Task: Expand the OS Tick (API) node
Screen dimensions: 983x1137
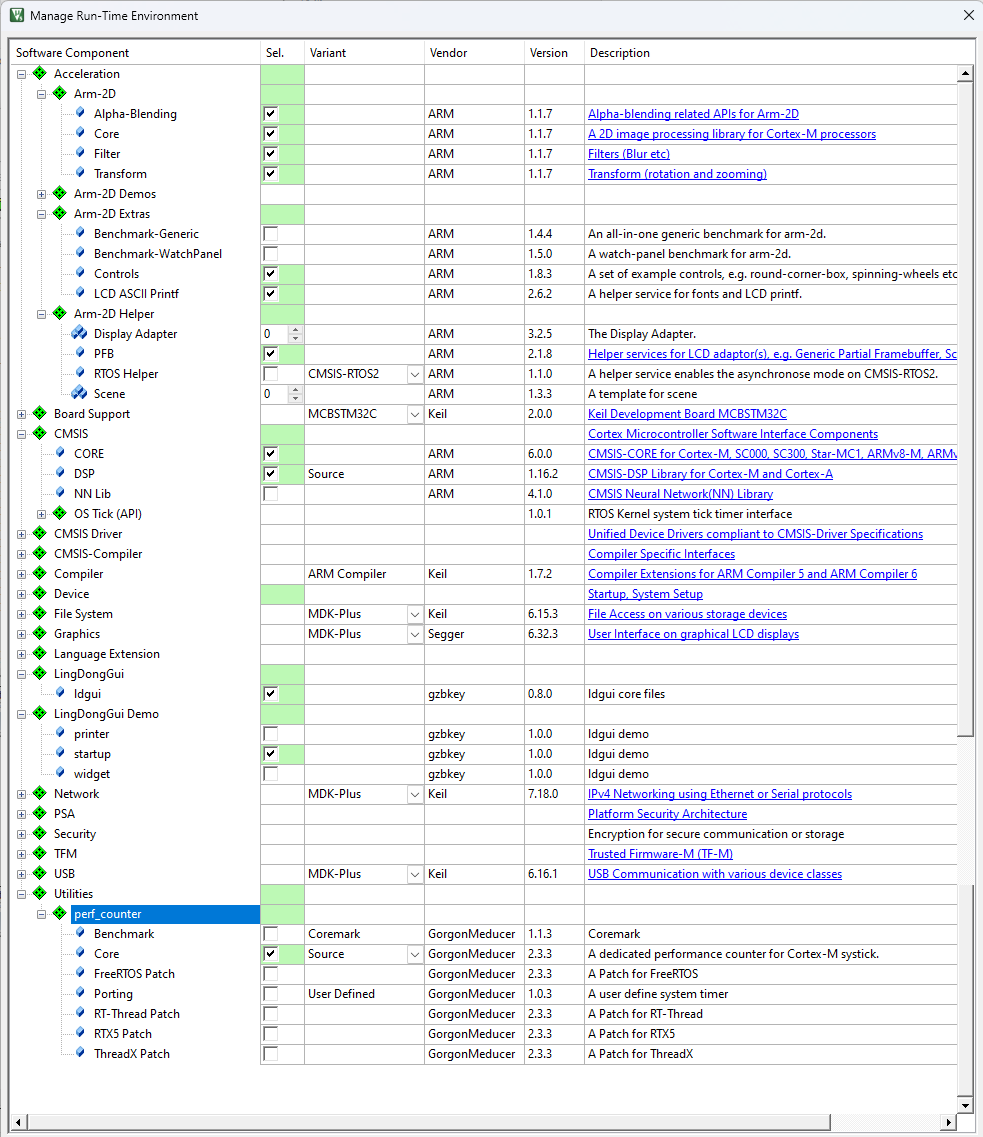Action: [41, 514]
